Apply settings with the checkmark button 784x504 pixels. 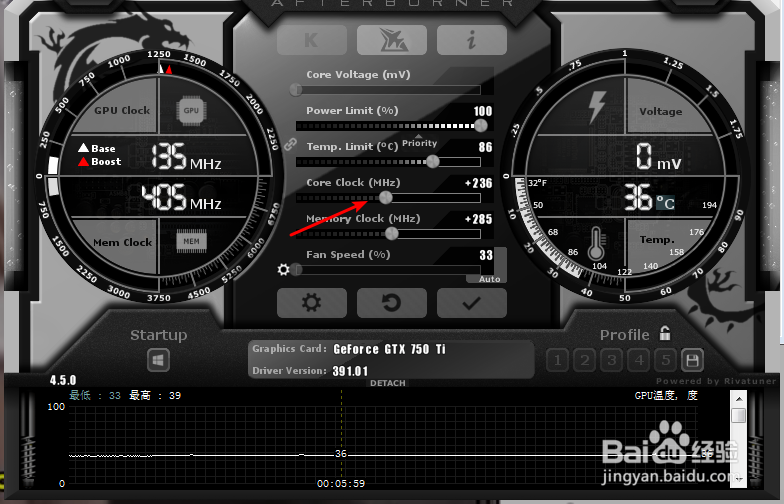(472, 303)
